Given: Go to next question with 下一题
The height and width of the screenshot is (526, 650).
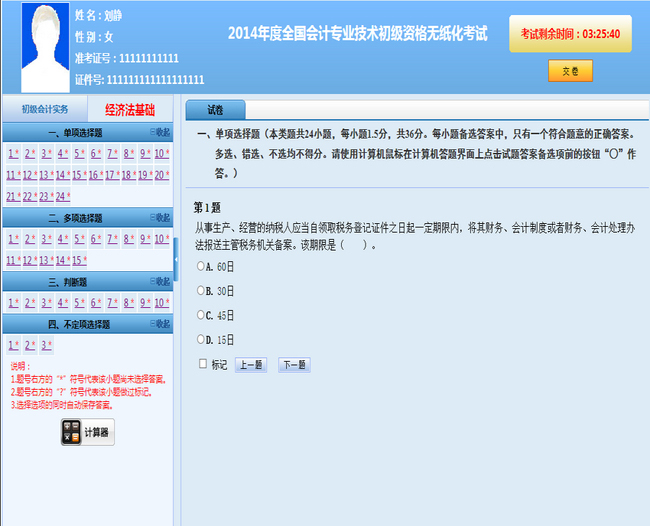Looking at the screenshot, I should [x=294, y=365].
